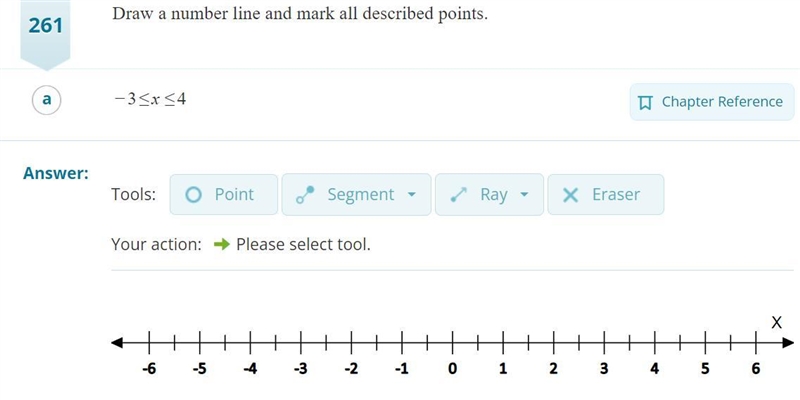Activate the Point tool button

click(x=224, y=194)
